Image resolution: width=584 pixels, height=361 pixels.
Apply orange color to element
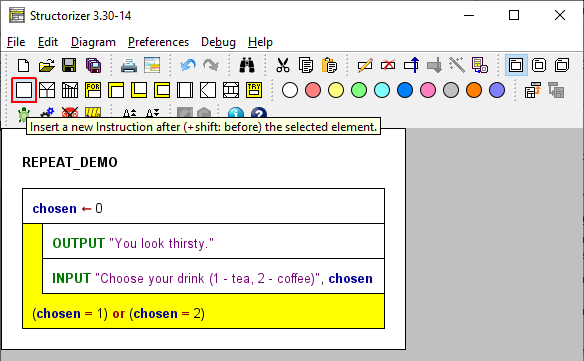tap(474, 90)
